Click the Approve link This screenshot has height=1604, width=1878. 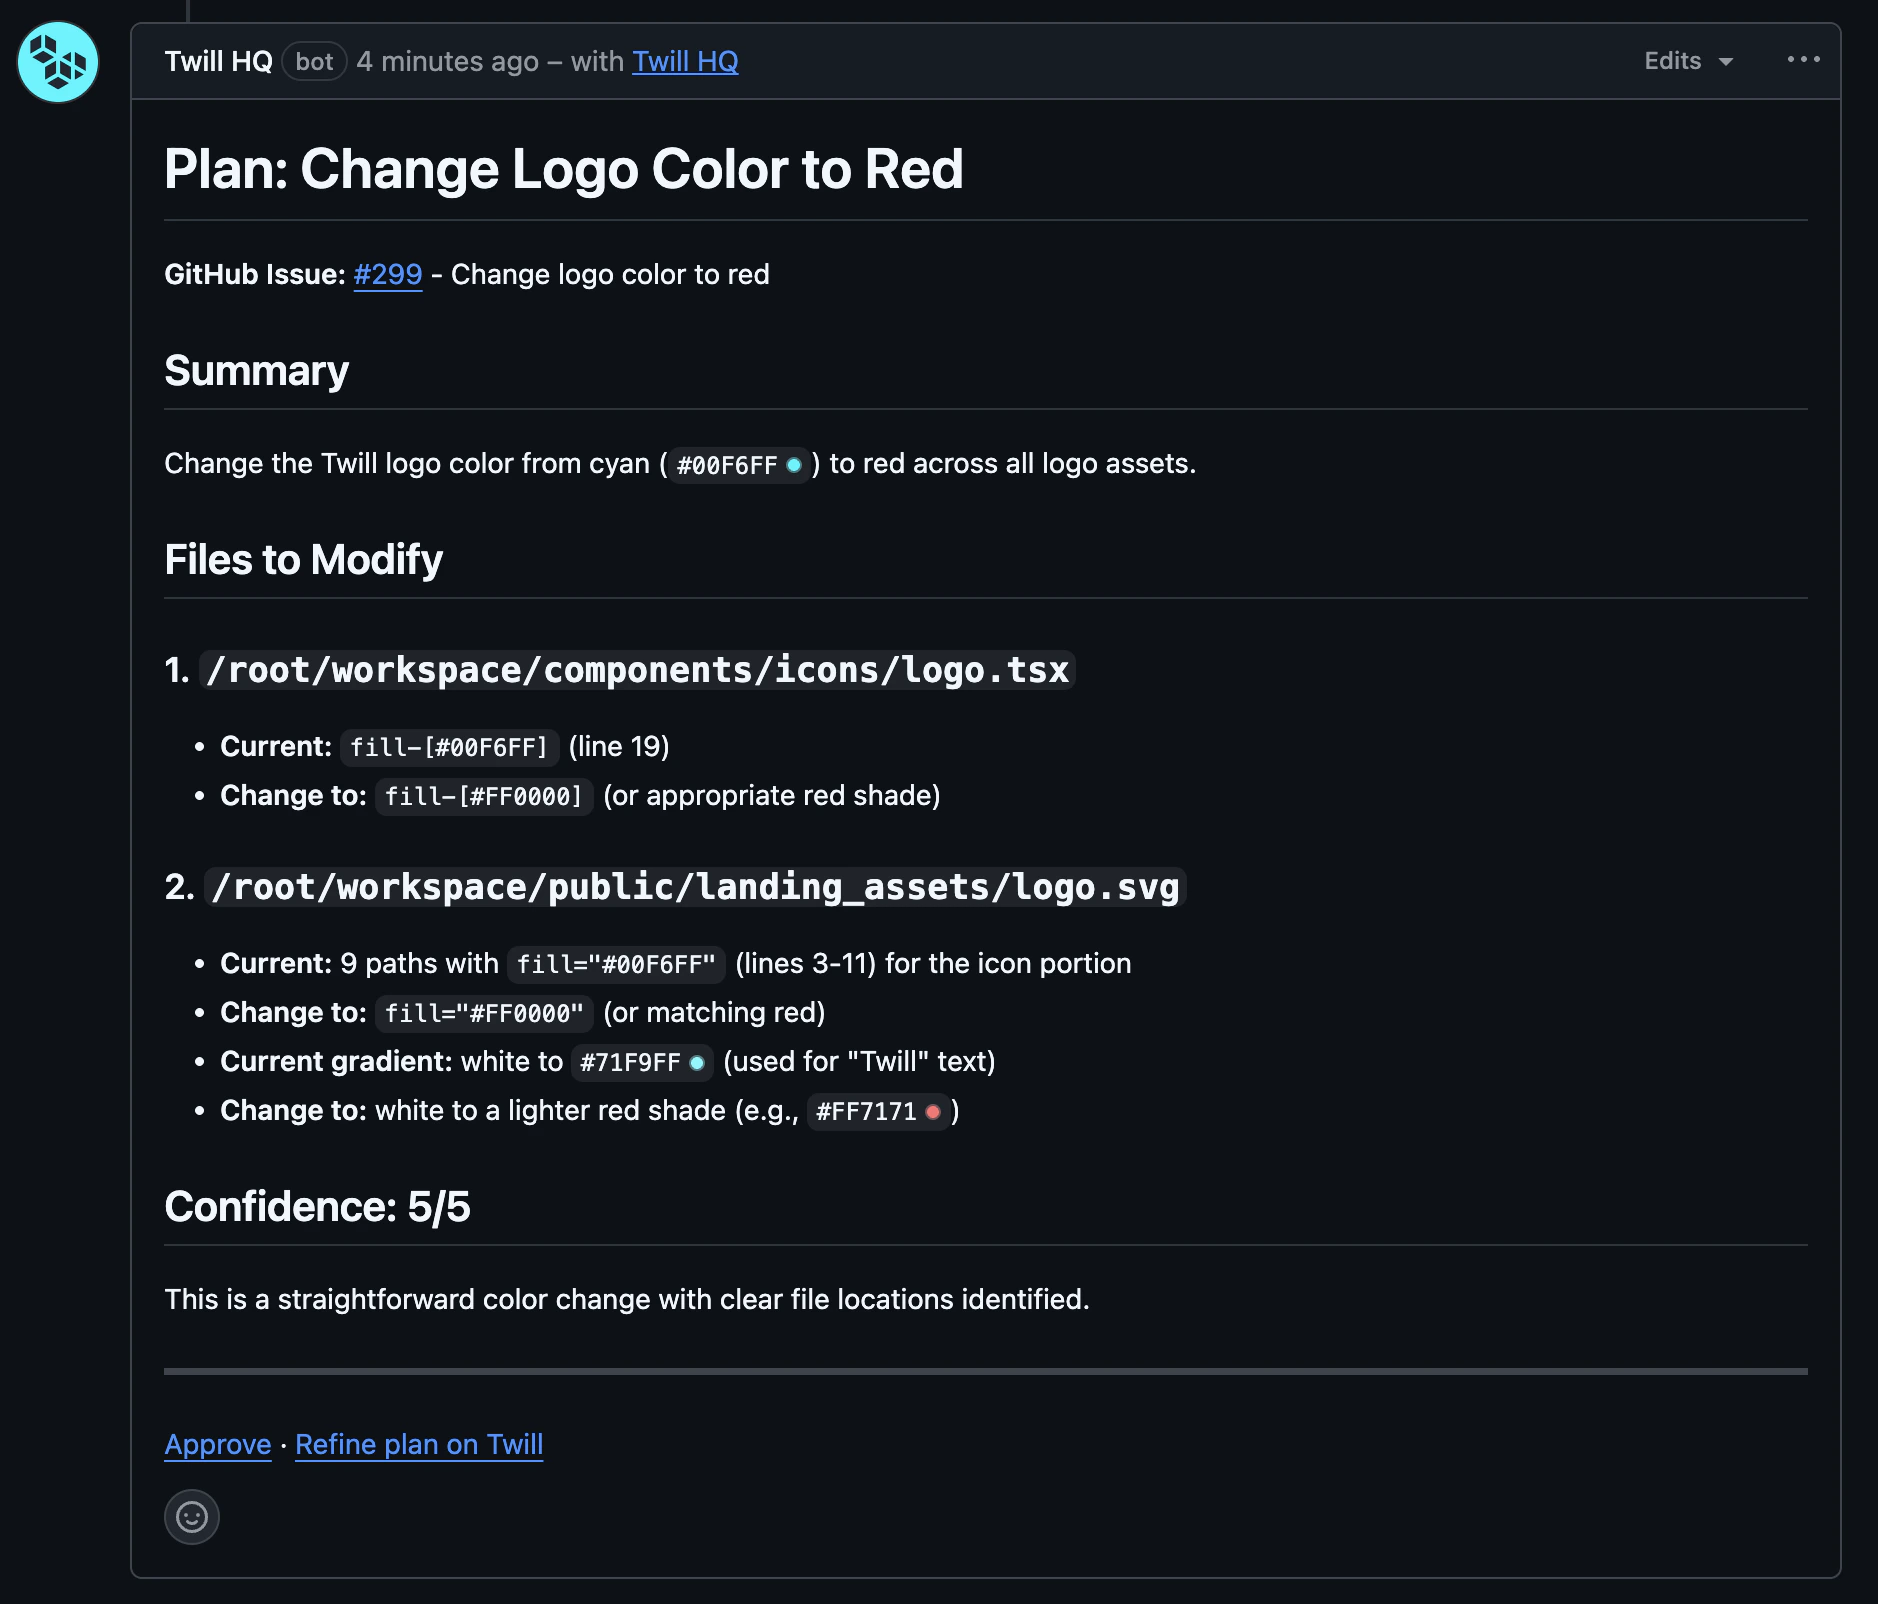tap(218, 1444)
